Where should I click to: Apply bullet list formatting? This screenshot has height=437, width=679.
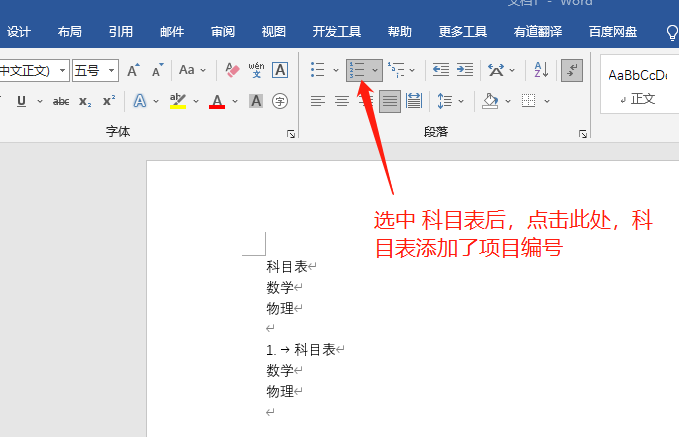point(318,70)
